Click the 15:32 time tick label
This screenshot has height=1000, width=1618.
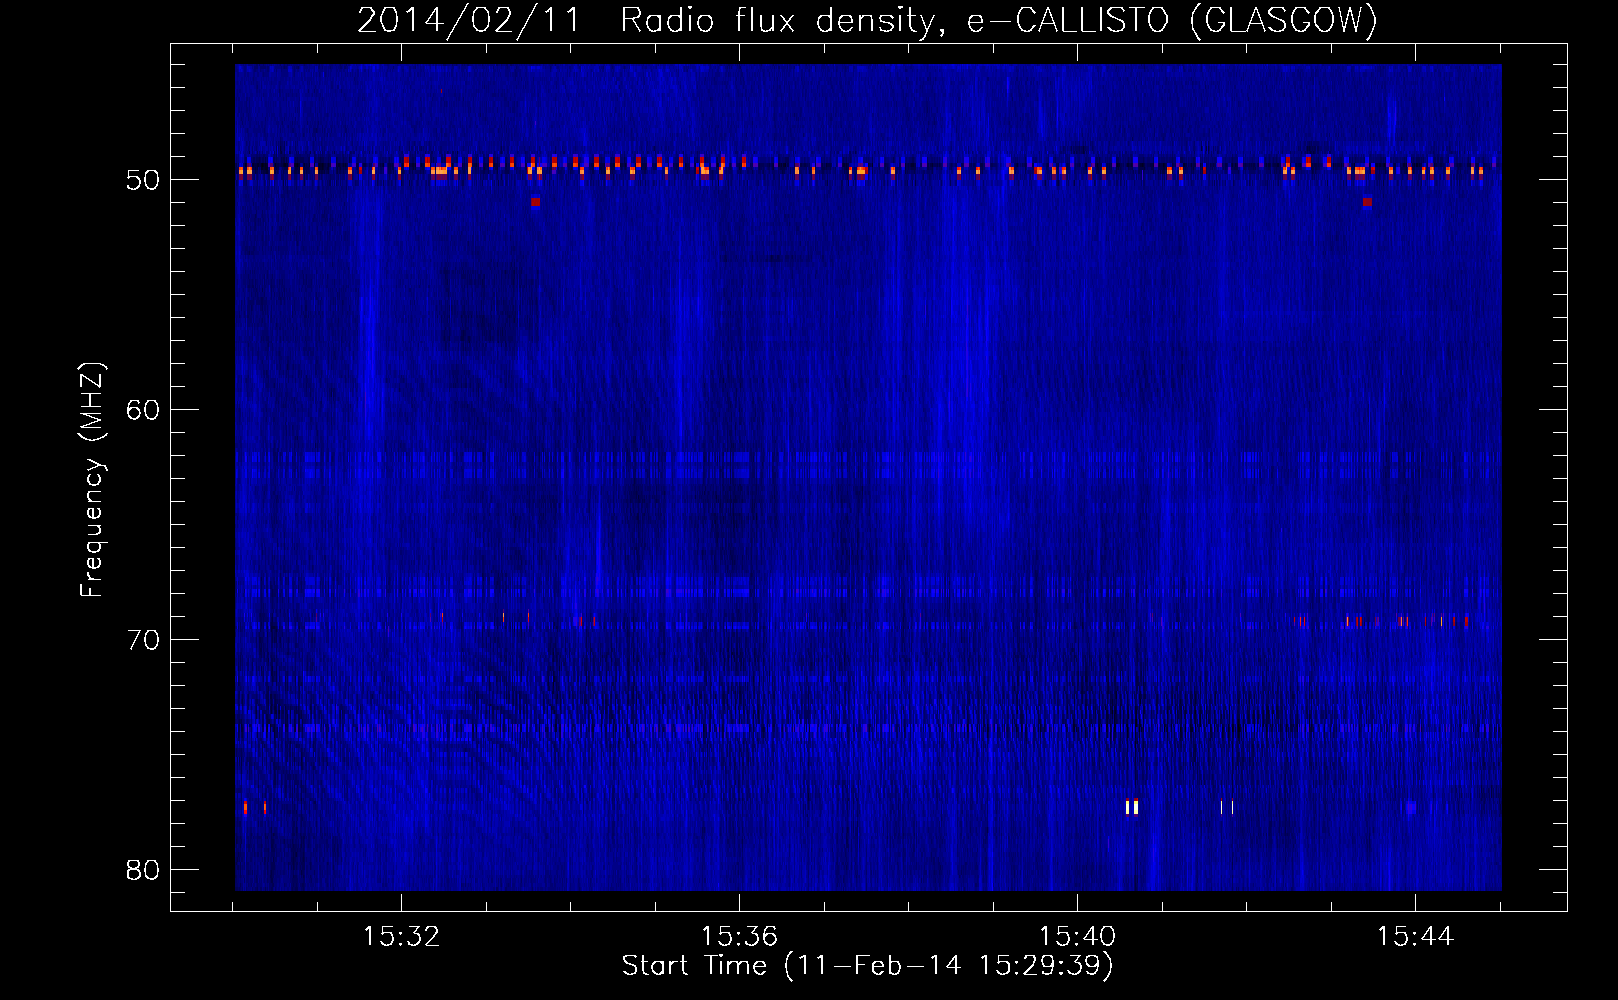401,937
